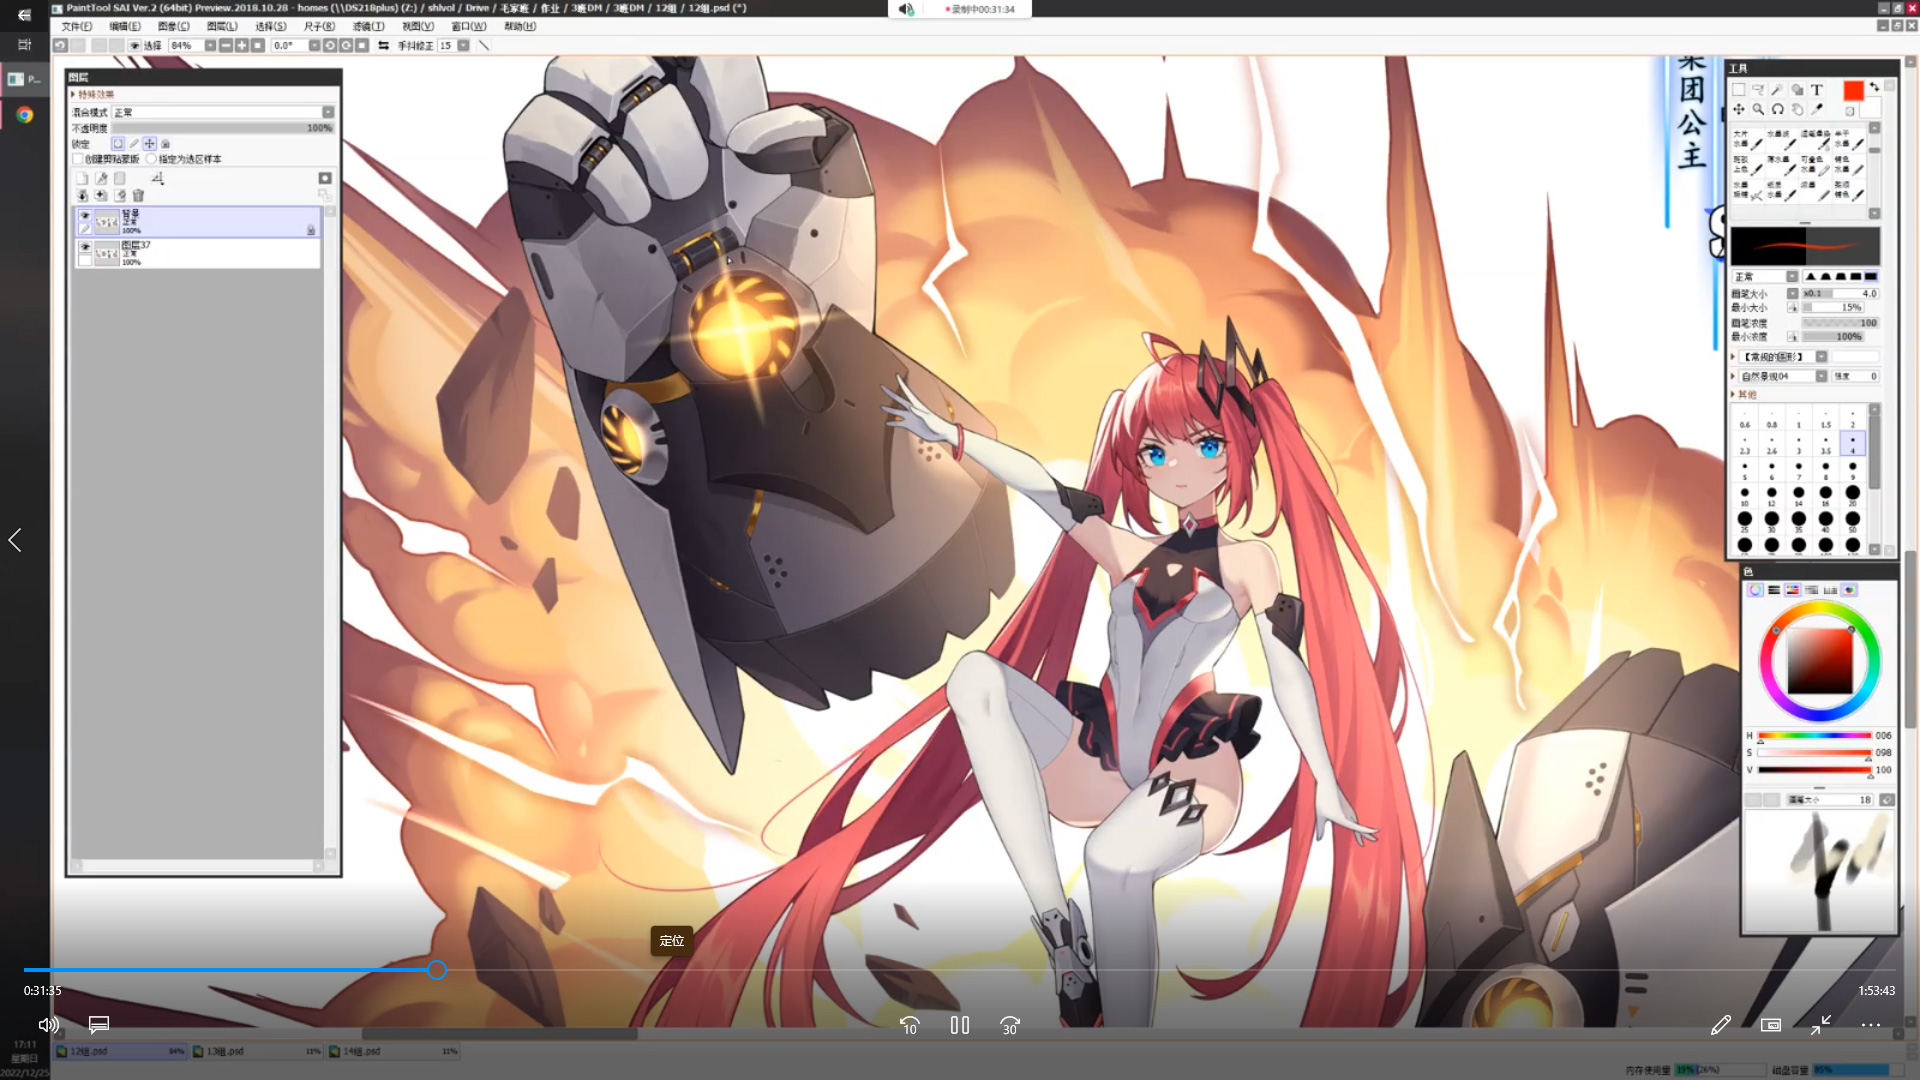This screenshot has width=1920, height=1080.
Task: Reset zoom with the square button after plus
Action: click(x=257, y=45)
